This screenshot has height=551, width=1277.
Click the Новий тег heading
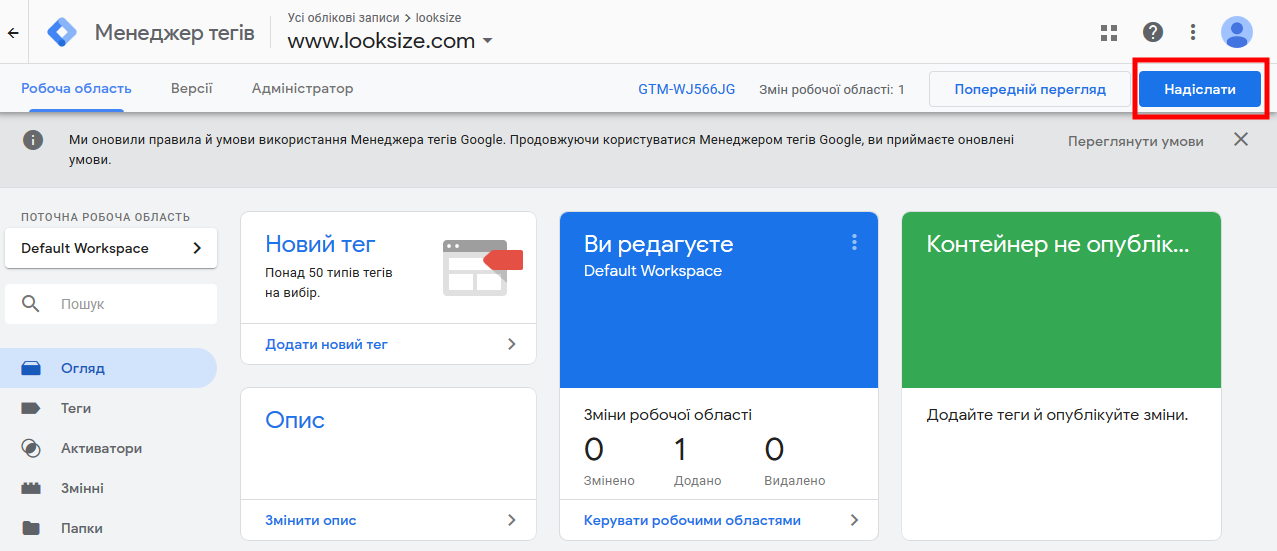point(320,244)
